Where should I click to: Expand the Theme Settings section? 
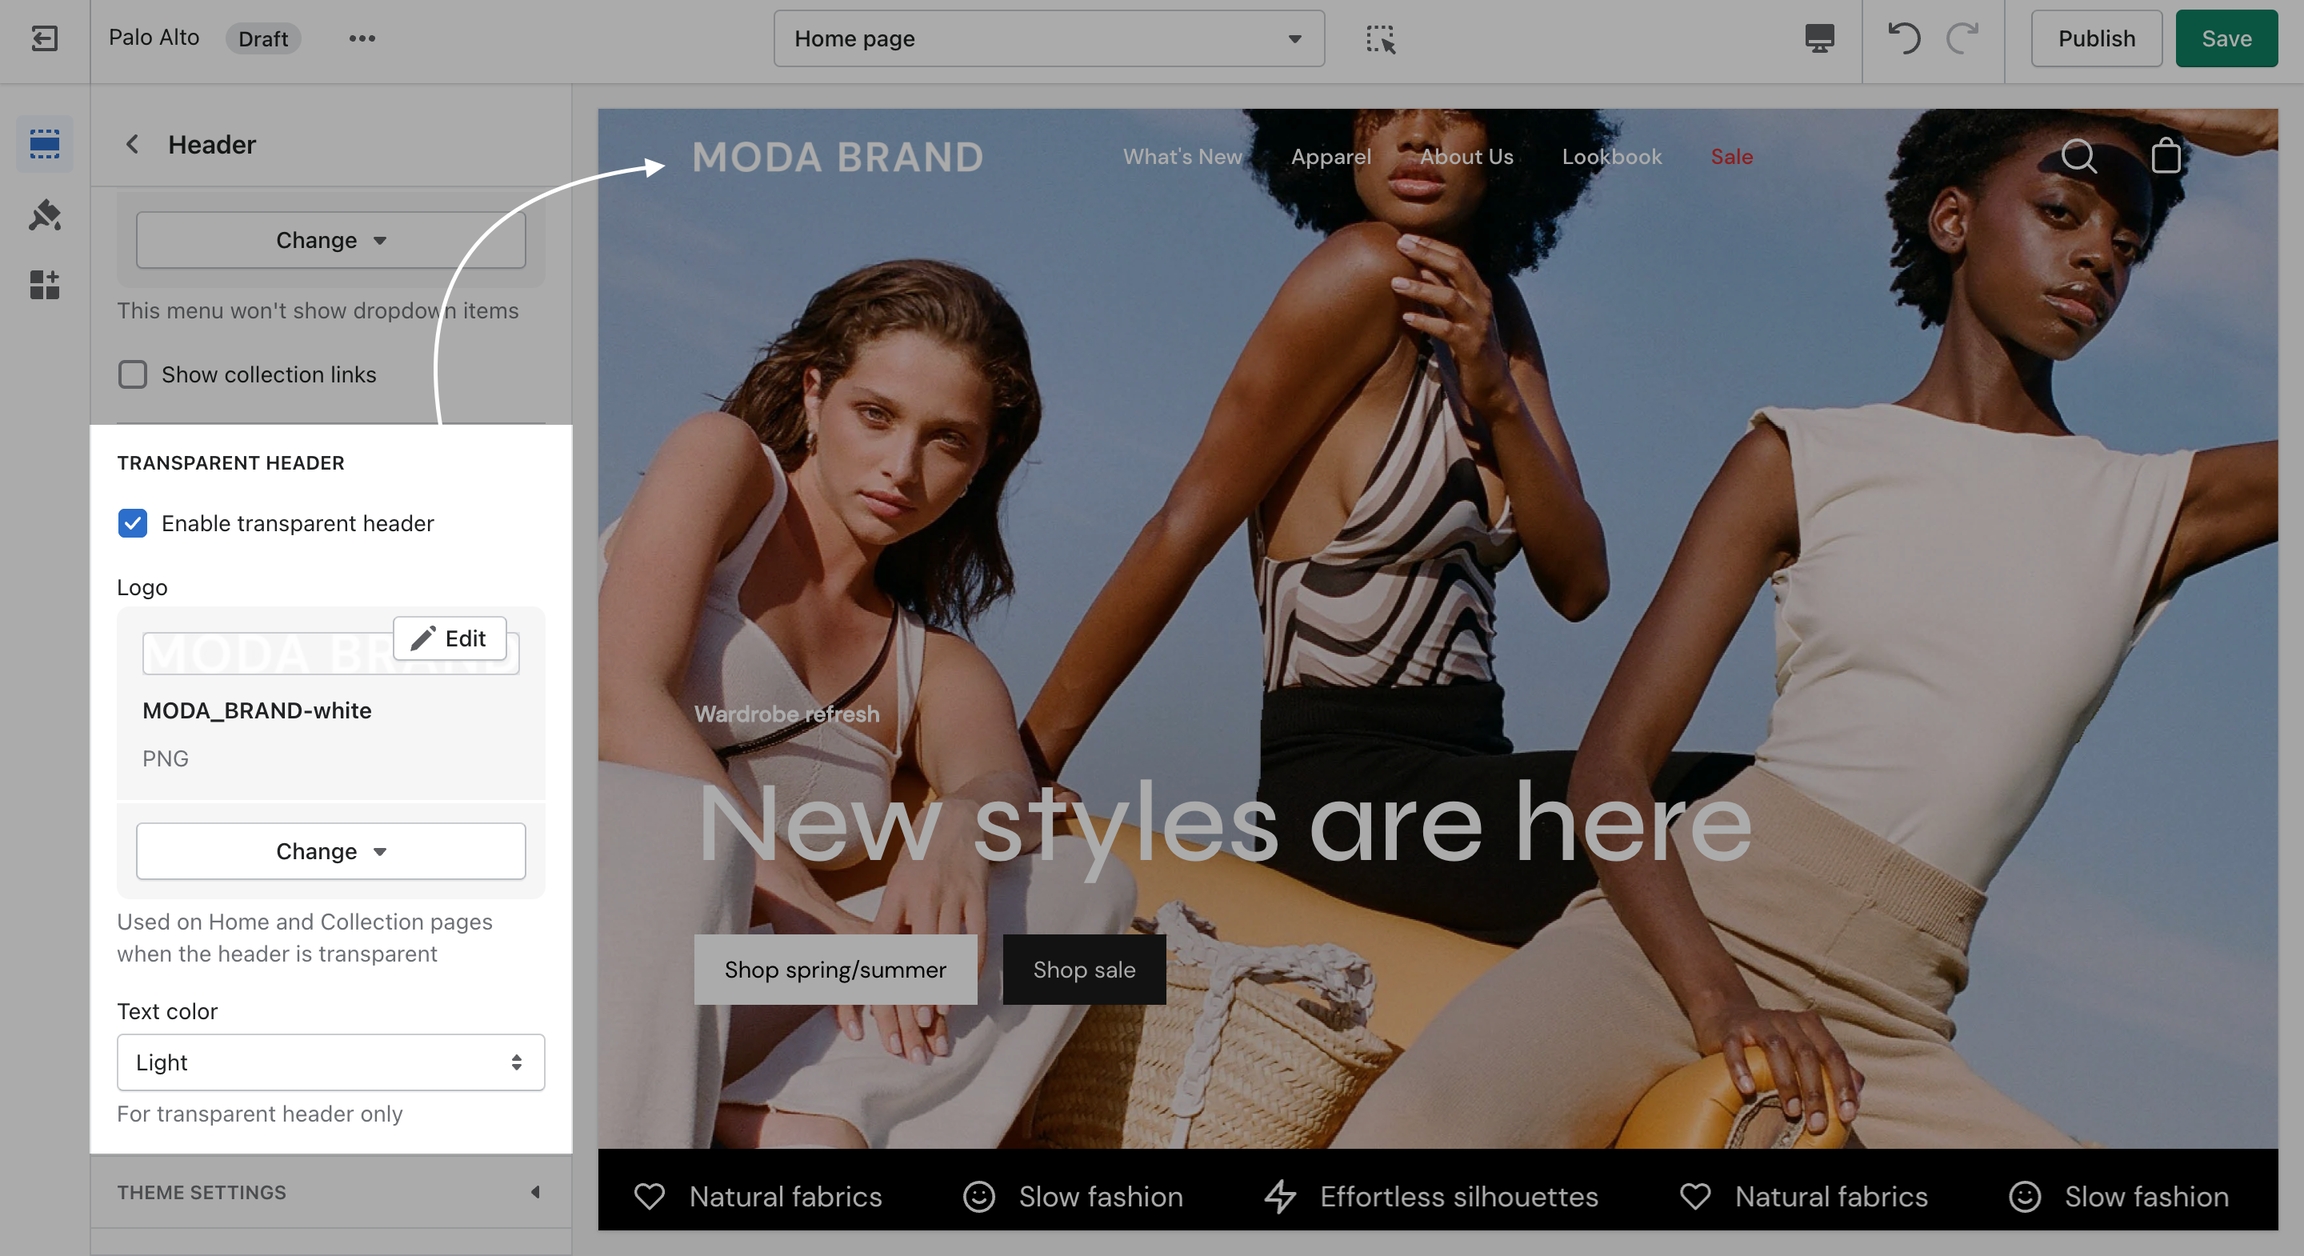coord(330,1192)
